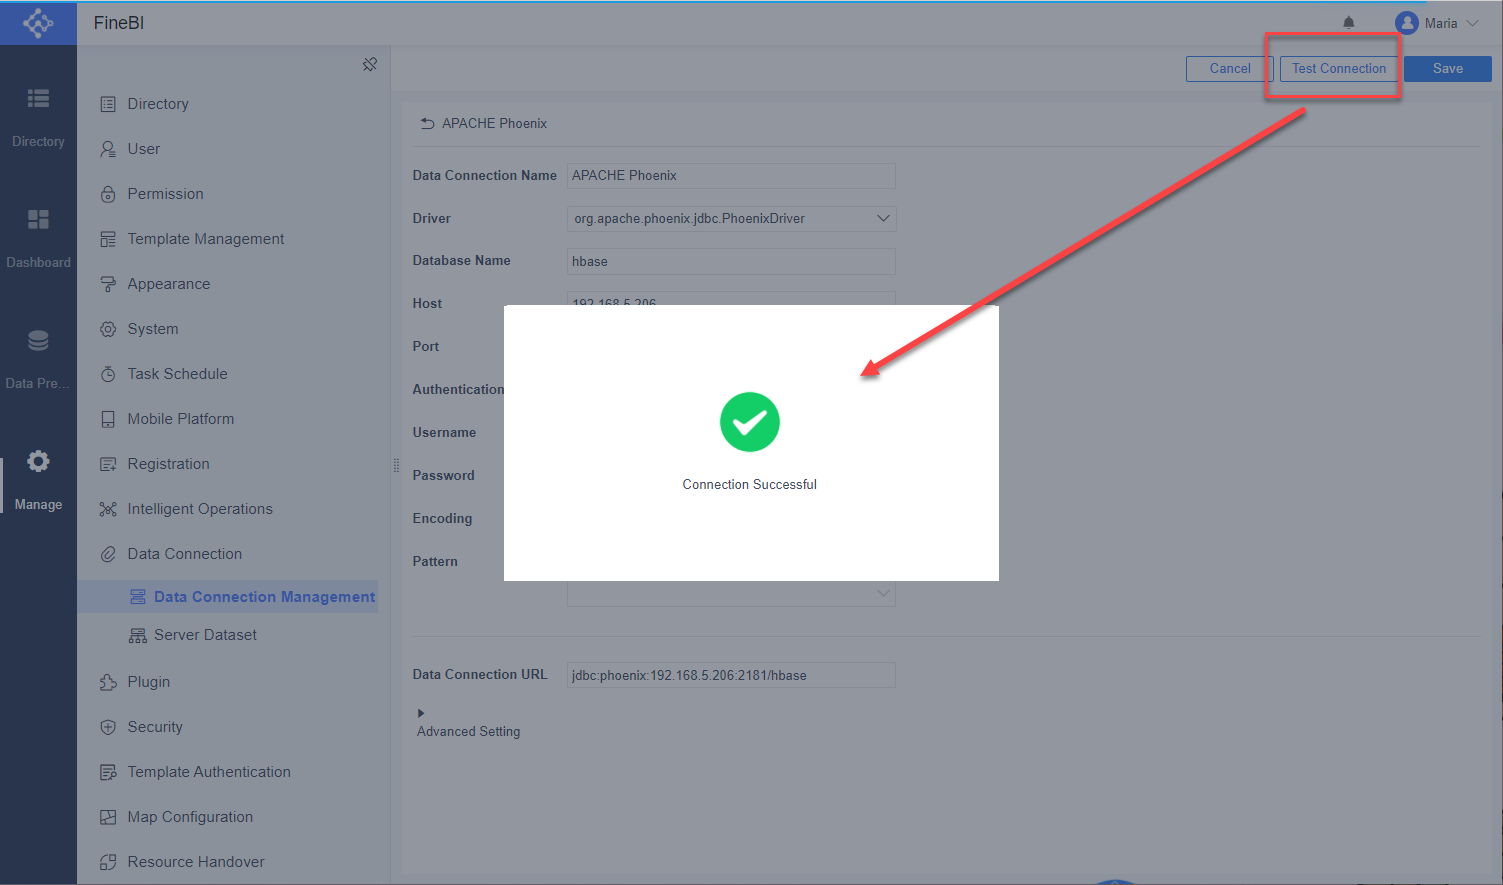Go to the Directory section in the left rail
This screenshot has width=1503, height=885.
click(38, 117)
